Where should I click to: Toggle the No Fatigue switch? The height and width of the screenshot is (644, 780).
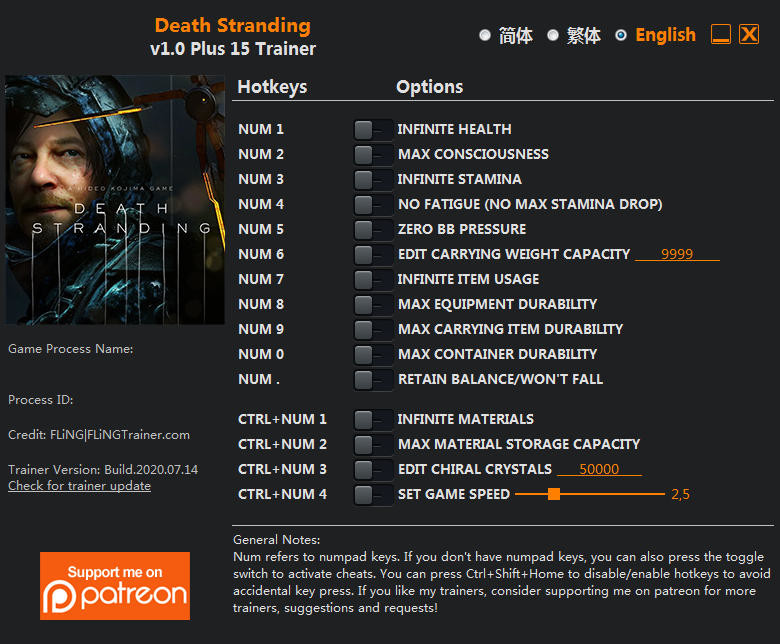373,204
